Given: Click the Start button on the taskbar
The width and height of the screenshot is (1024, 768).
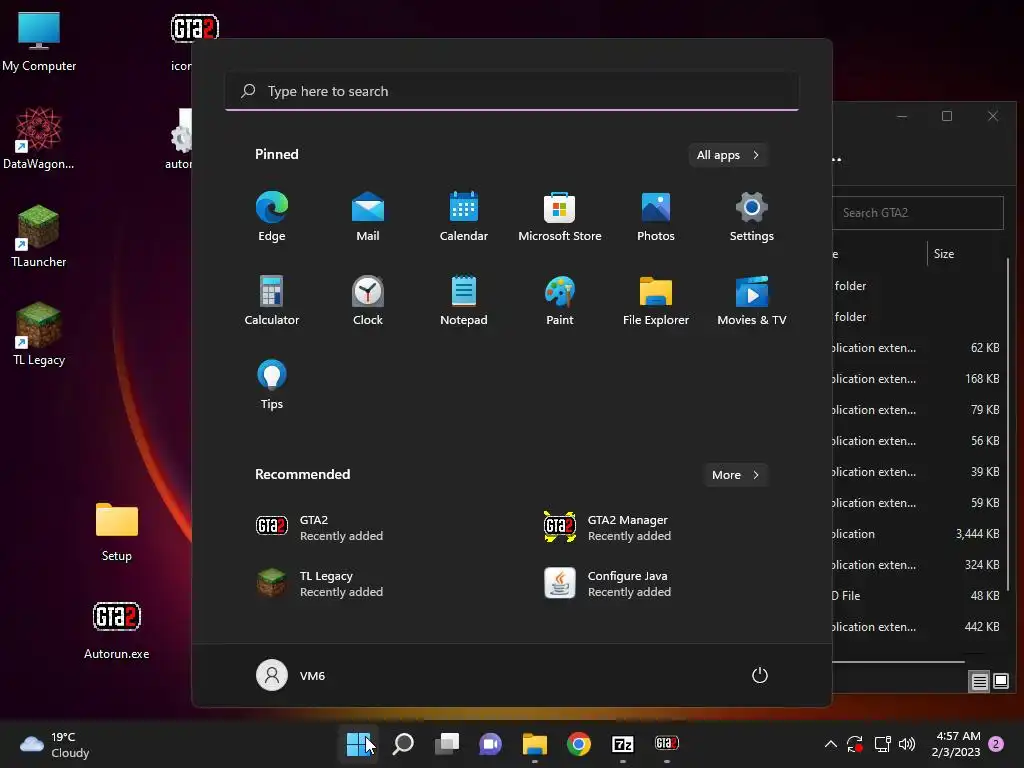Looking at the screenshot, I should click(359, 744).
